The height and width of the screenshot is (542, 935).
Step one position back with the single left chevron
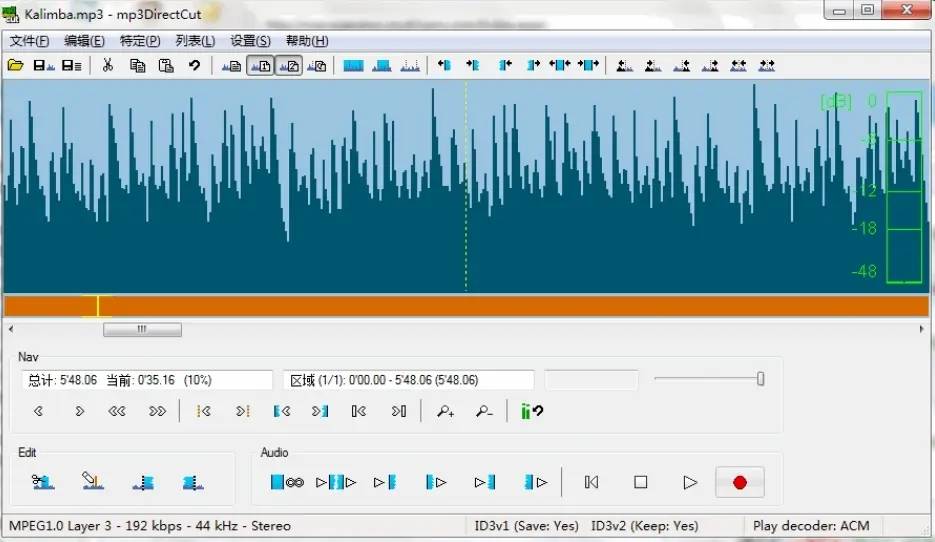tap(38, 411)
